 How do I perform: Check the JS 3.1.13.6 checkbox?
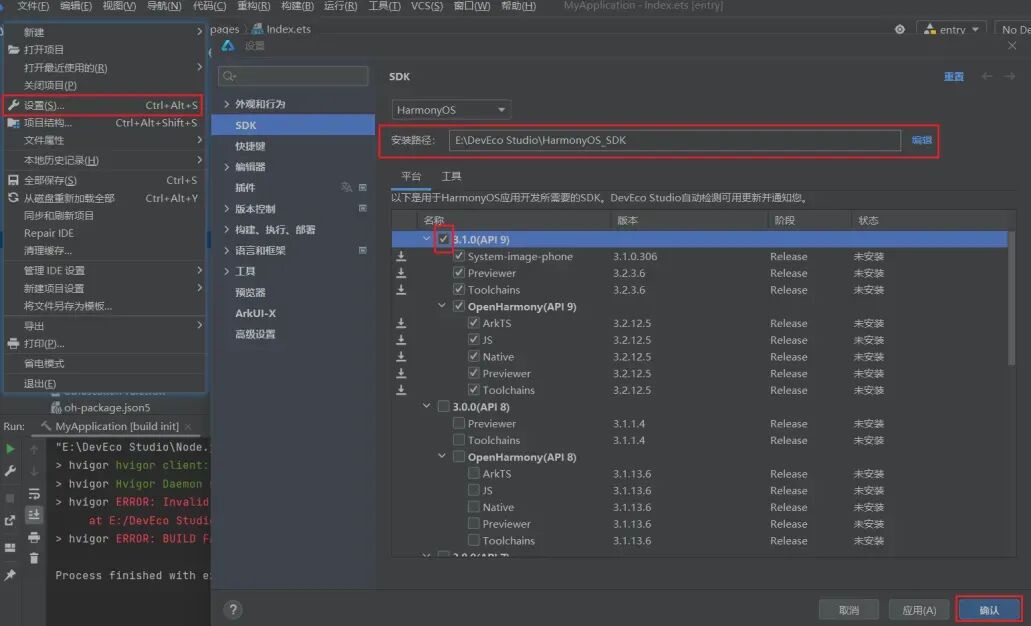(x=473, y=490)
